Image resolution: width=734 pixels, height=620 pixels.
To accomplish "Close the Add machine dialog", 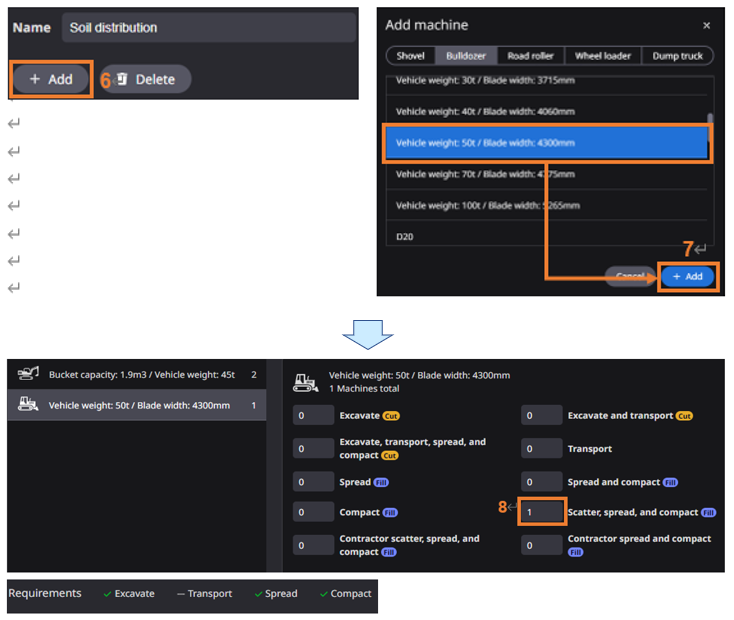I will pos(706,25).
